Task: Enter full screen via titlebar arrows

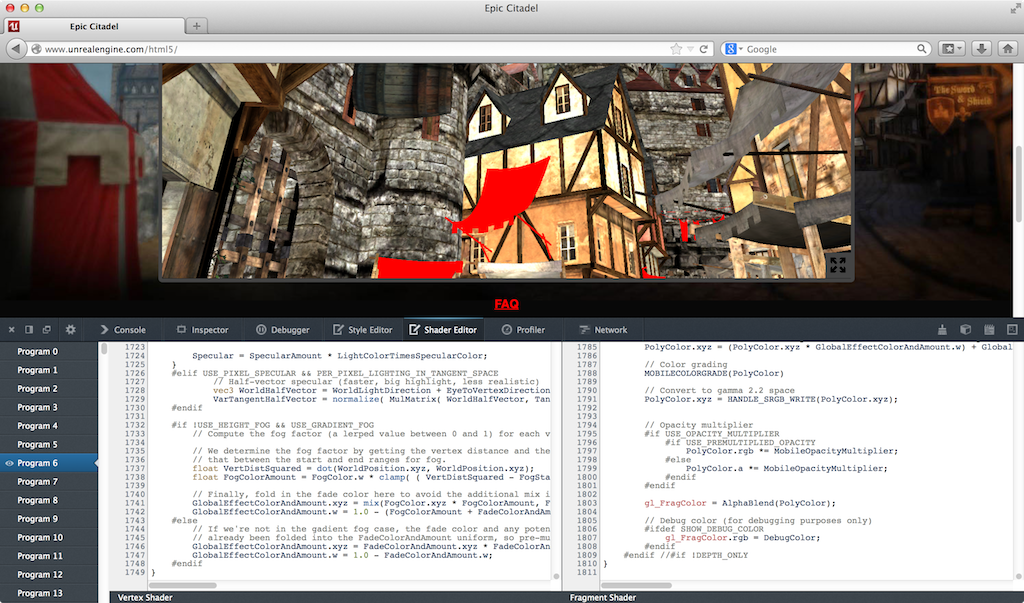Action: pos(1015,8)
